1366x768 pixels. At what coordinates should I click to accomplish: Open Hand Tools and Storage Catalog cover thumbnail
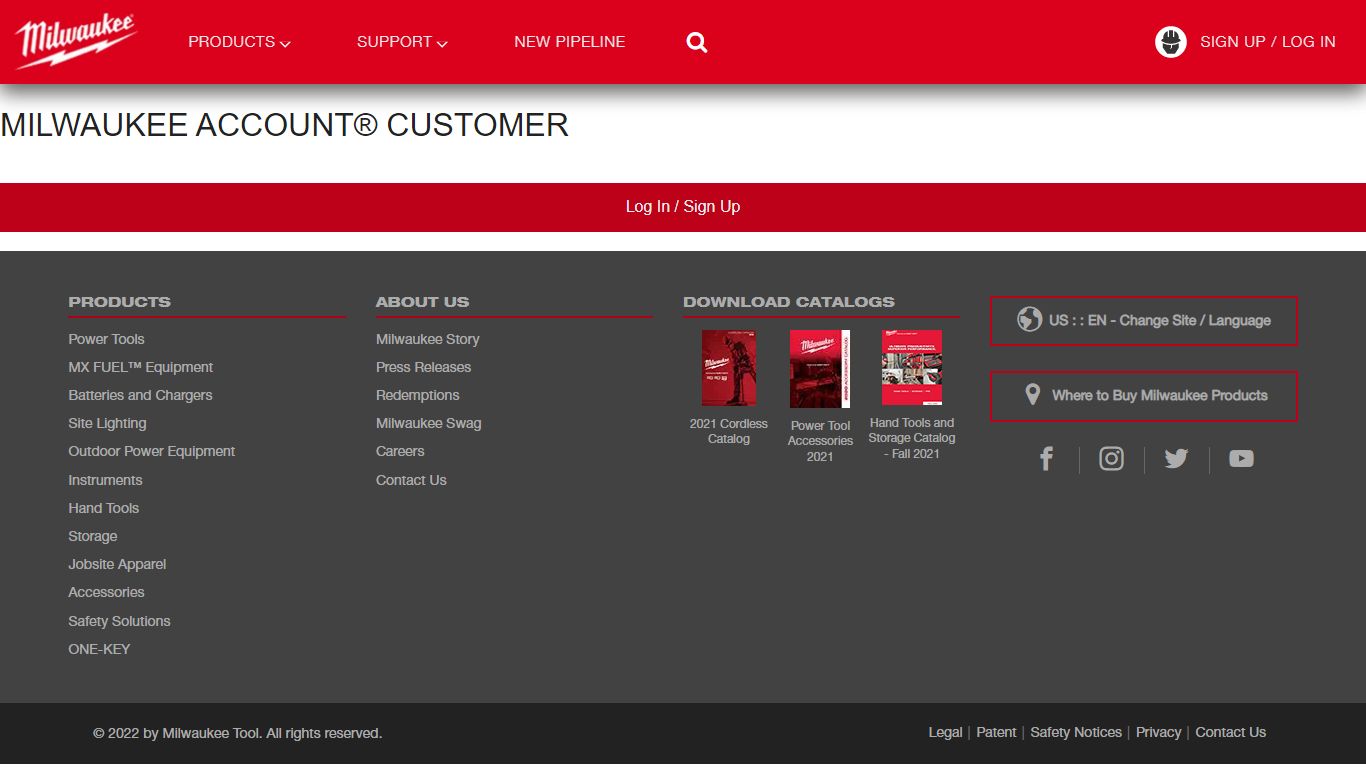point(912,368)
